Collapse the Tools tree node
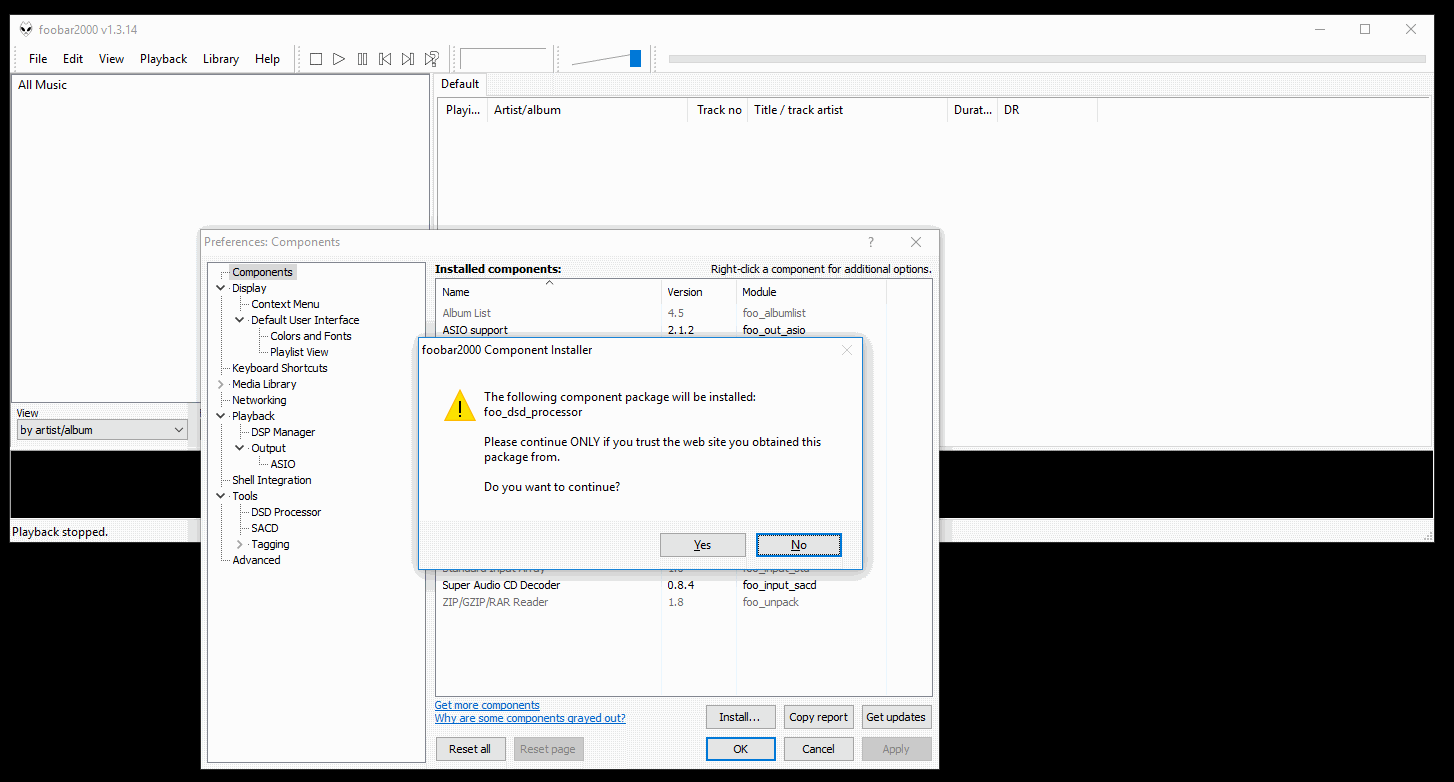1454x782 pixels. [221, 496]
